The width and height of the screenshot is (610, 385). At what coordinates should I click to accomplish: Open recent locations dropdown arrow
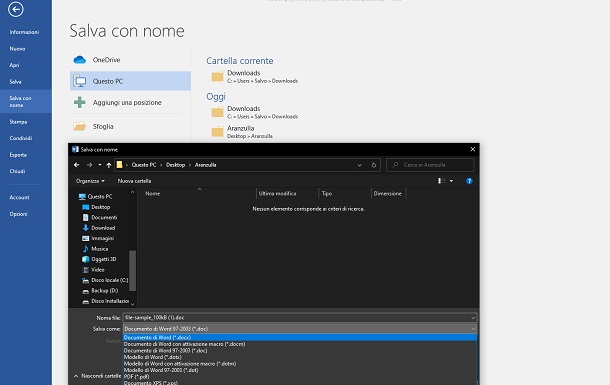pos(100,165)
